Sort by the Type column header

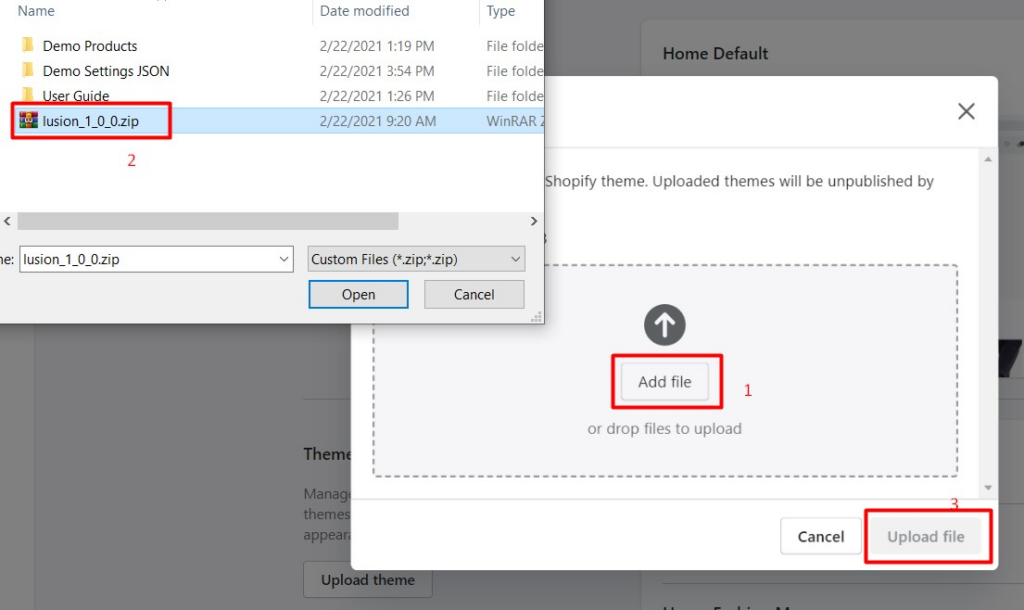[501, 11]
